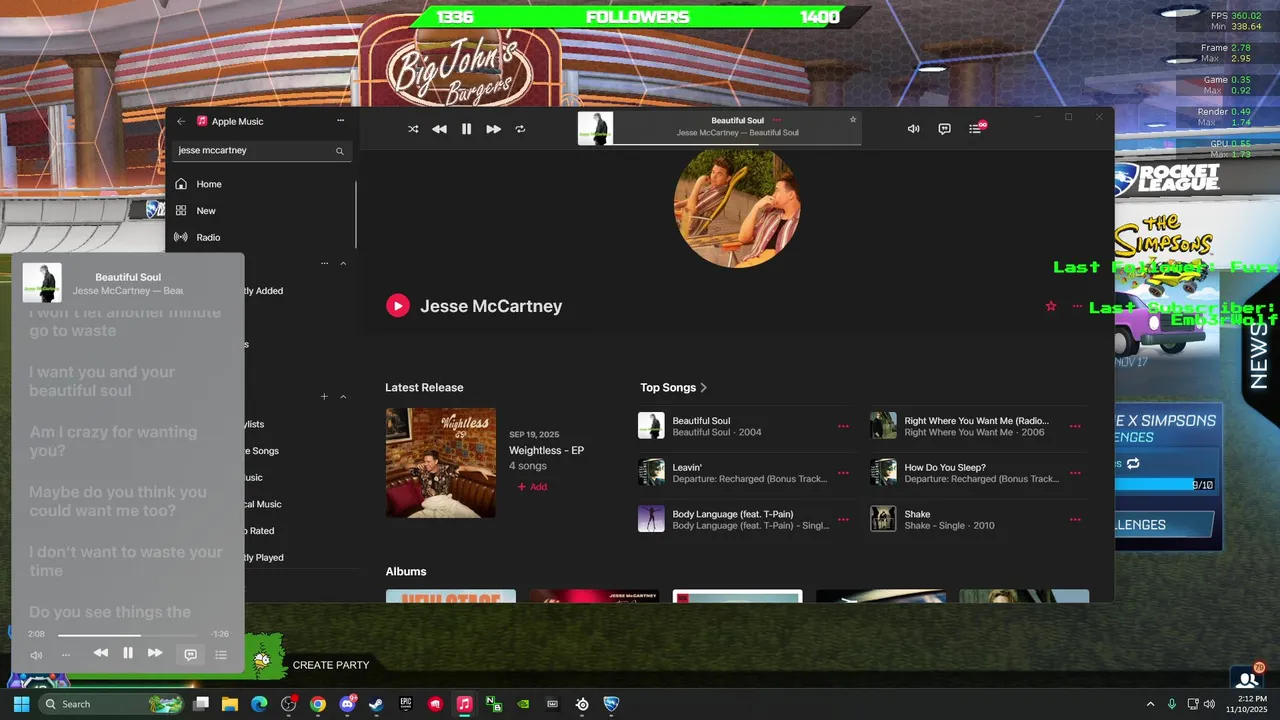This screenshot has width=1280, height=720.
Task: Toggle repeat in the main player bar
Action: coord(520,129)
